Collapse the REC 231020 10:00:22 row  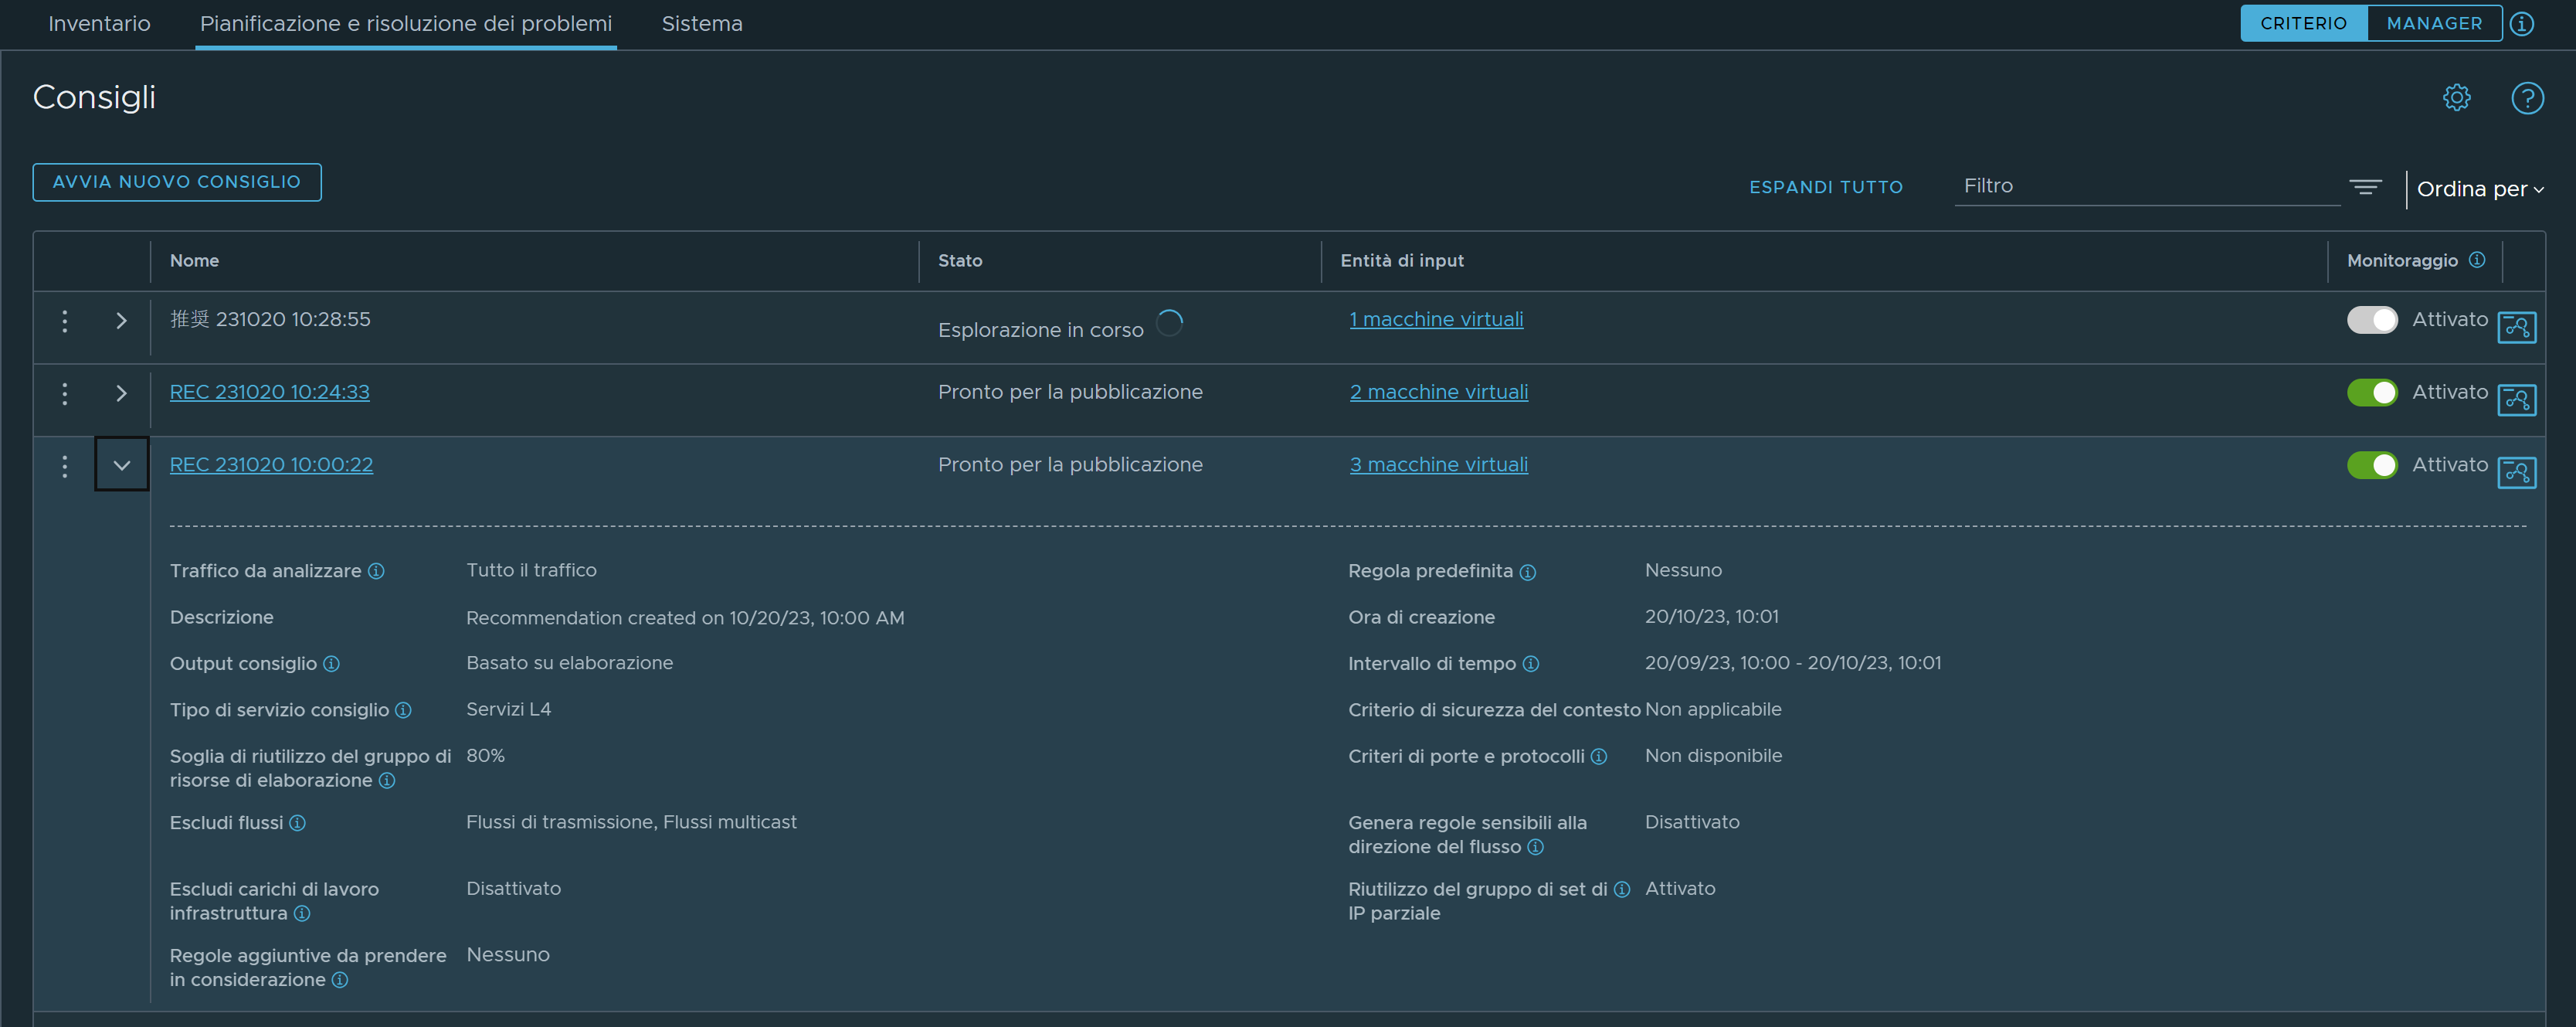[121, 465]
